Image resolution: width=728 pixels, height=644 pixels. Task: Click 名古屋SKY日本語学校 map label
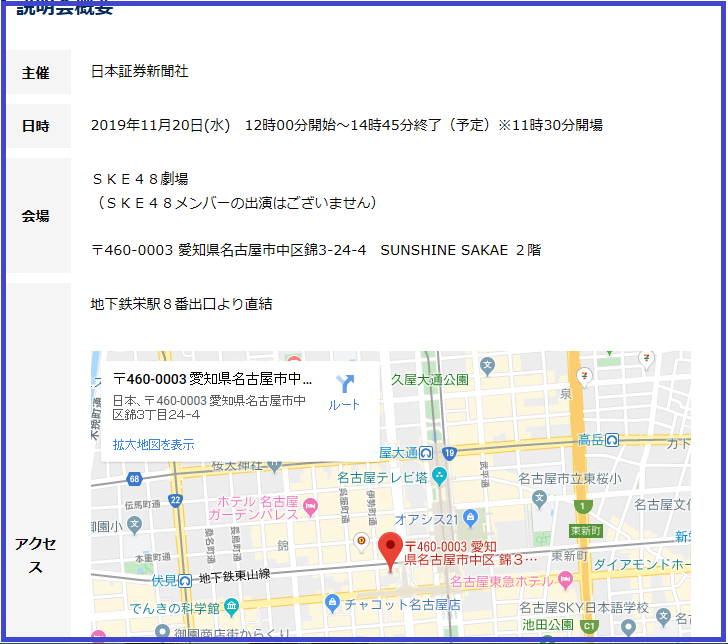(584, 608)
